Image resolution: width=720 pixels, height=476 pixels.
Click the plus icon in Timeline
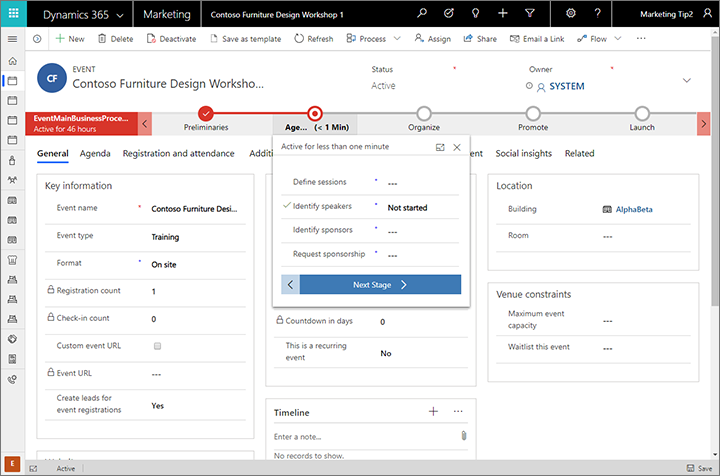pos(433,411)
